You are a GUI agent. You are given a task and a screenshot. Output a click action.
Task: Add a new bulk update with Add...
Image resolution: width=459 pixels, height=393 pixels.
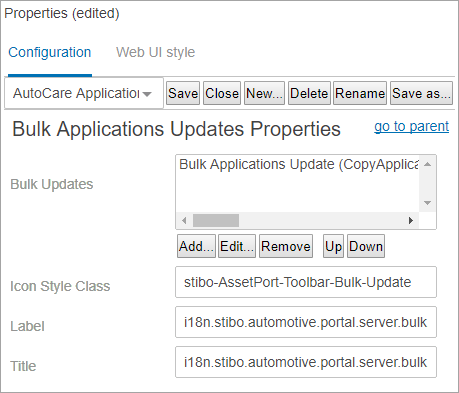point(196,246)
